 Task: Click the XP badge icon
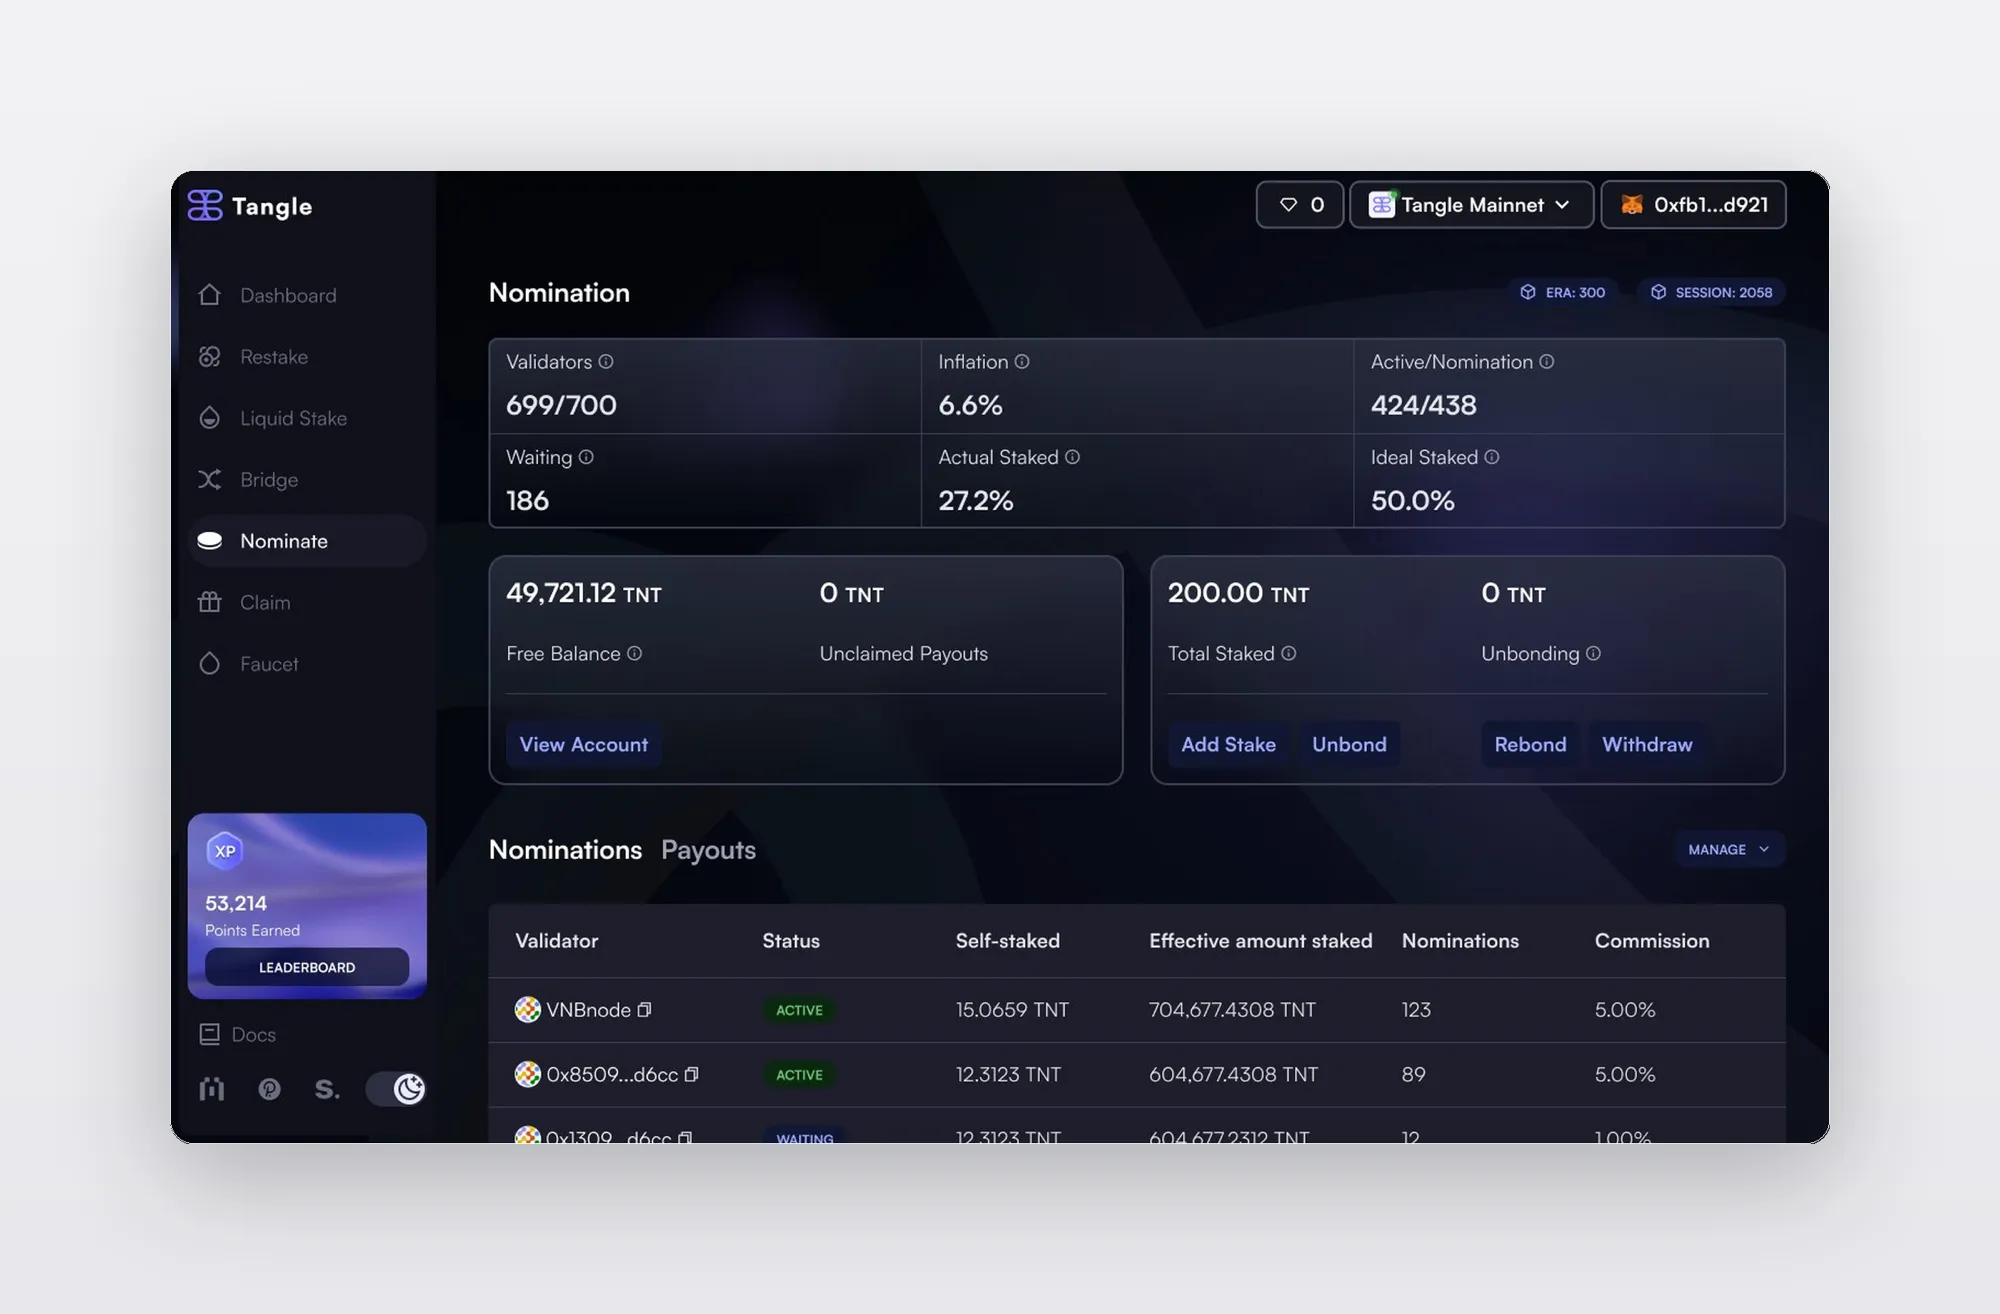(225, 851)
